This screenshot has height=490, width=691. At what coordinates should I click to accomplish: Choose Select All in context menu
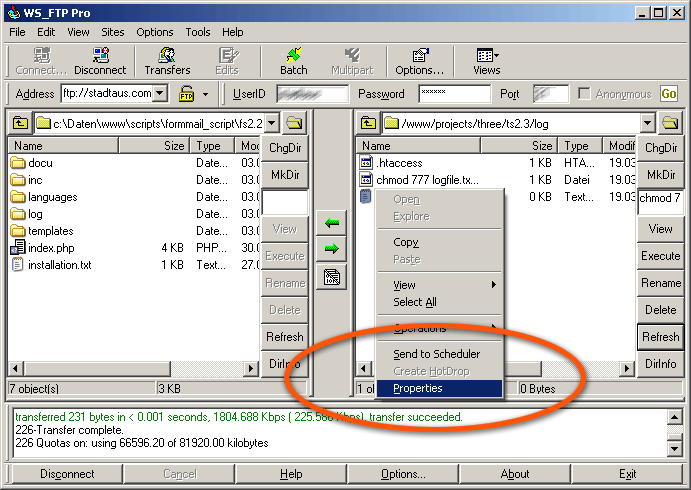tap(439, 302)
